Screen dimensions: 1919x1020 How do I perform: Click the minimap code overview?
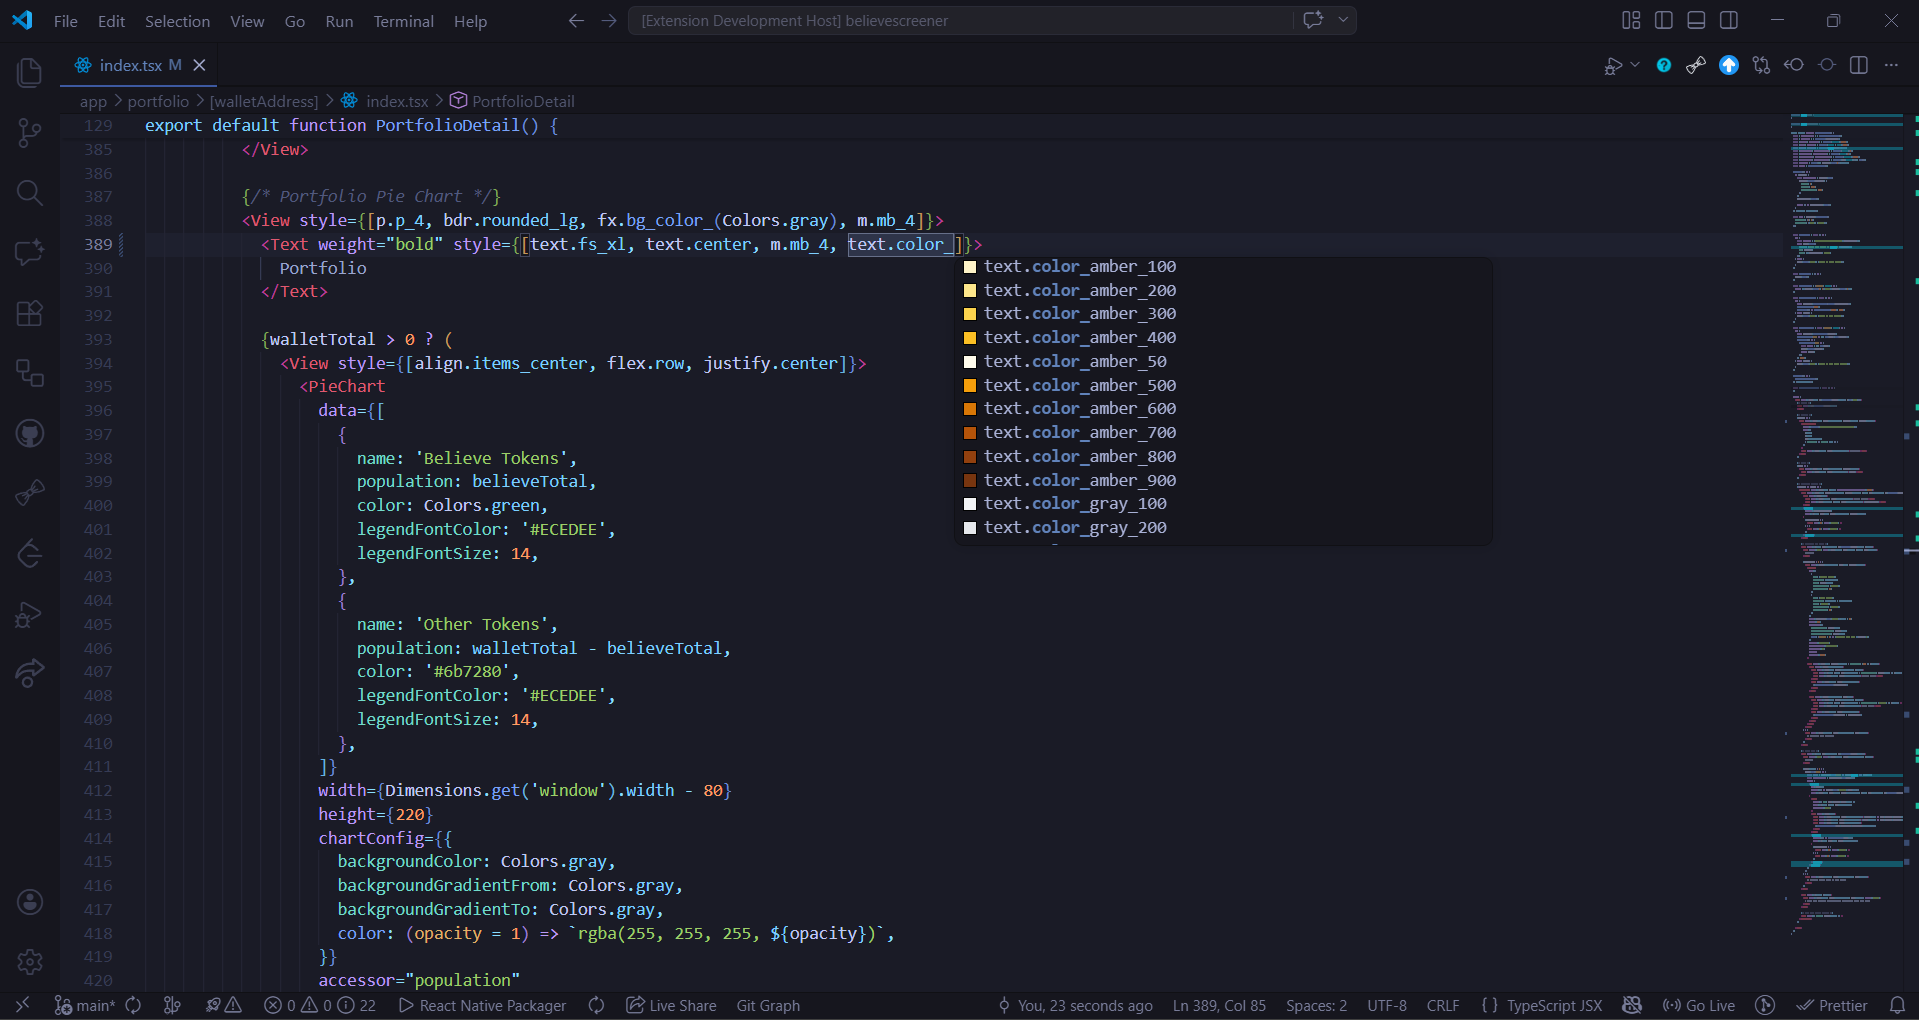point(1846,525)
